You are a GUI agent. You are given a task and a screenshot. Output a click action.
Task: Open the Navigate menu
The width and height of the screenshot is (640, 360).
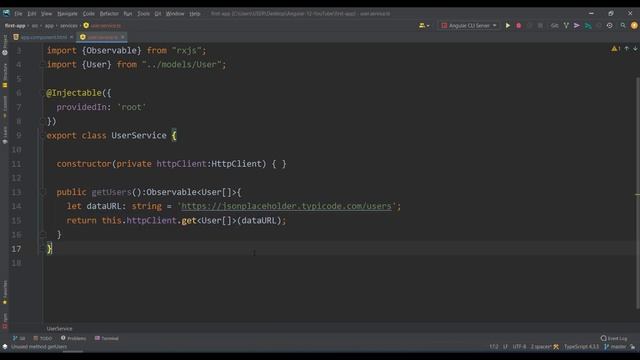coord(67,13)
